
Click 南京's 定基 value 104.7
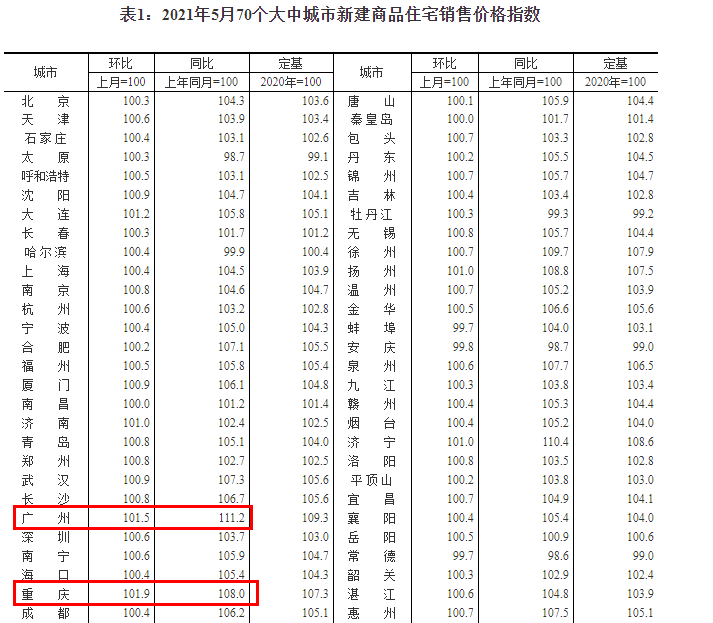[x=315, y=290]
